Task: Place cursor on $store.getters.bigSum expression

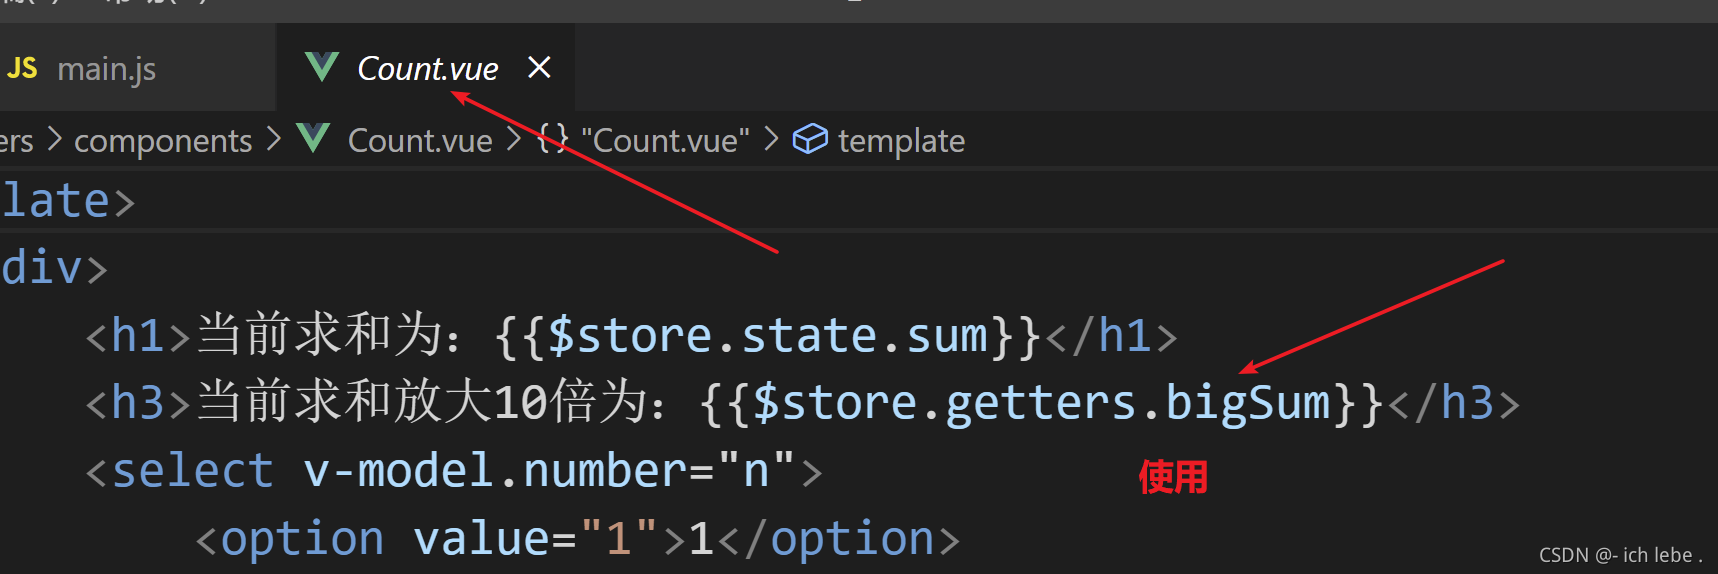Action: (x=1041, y=403)
